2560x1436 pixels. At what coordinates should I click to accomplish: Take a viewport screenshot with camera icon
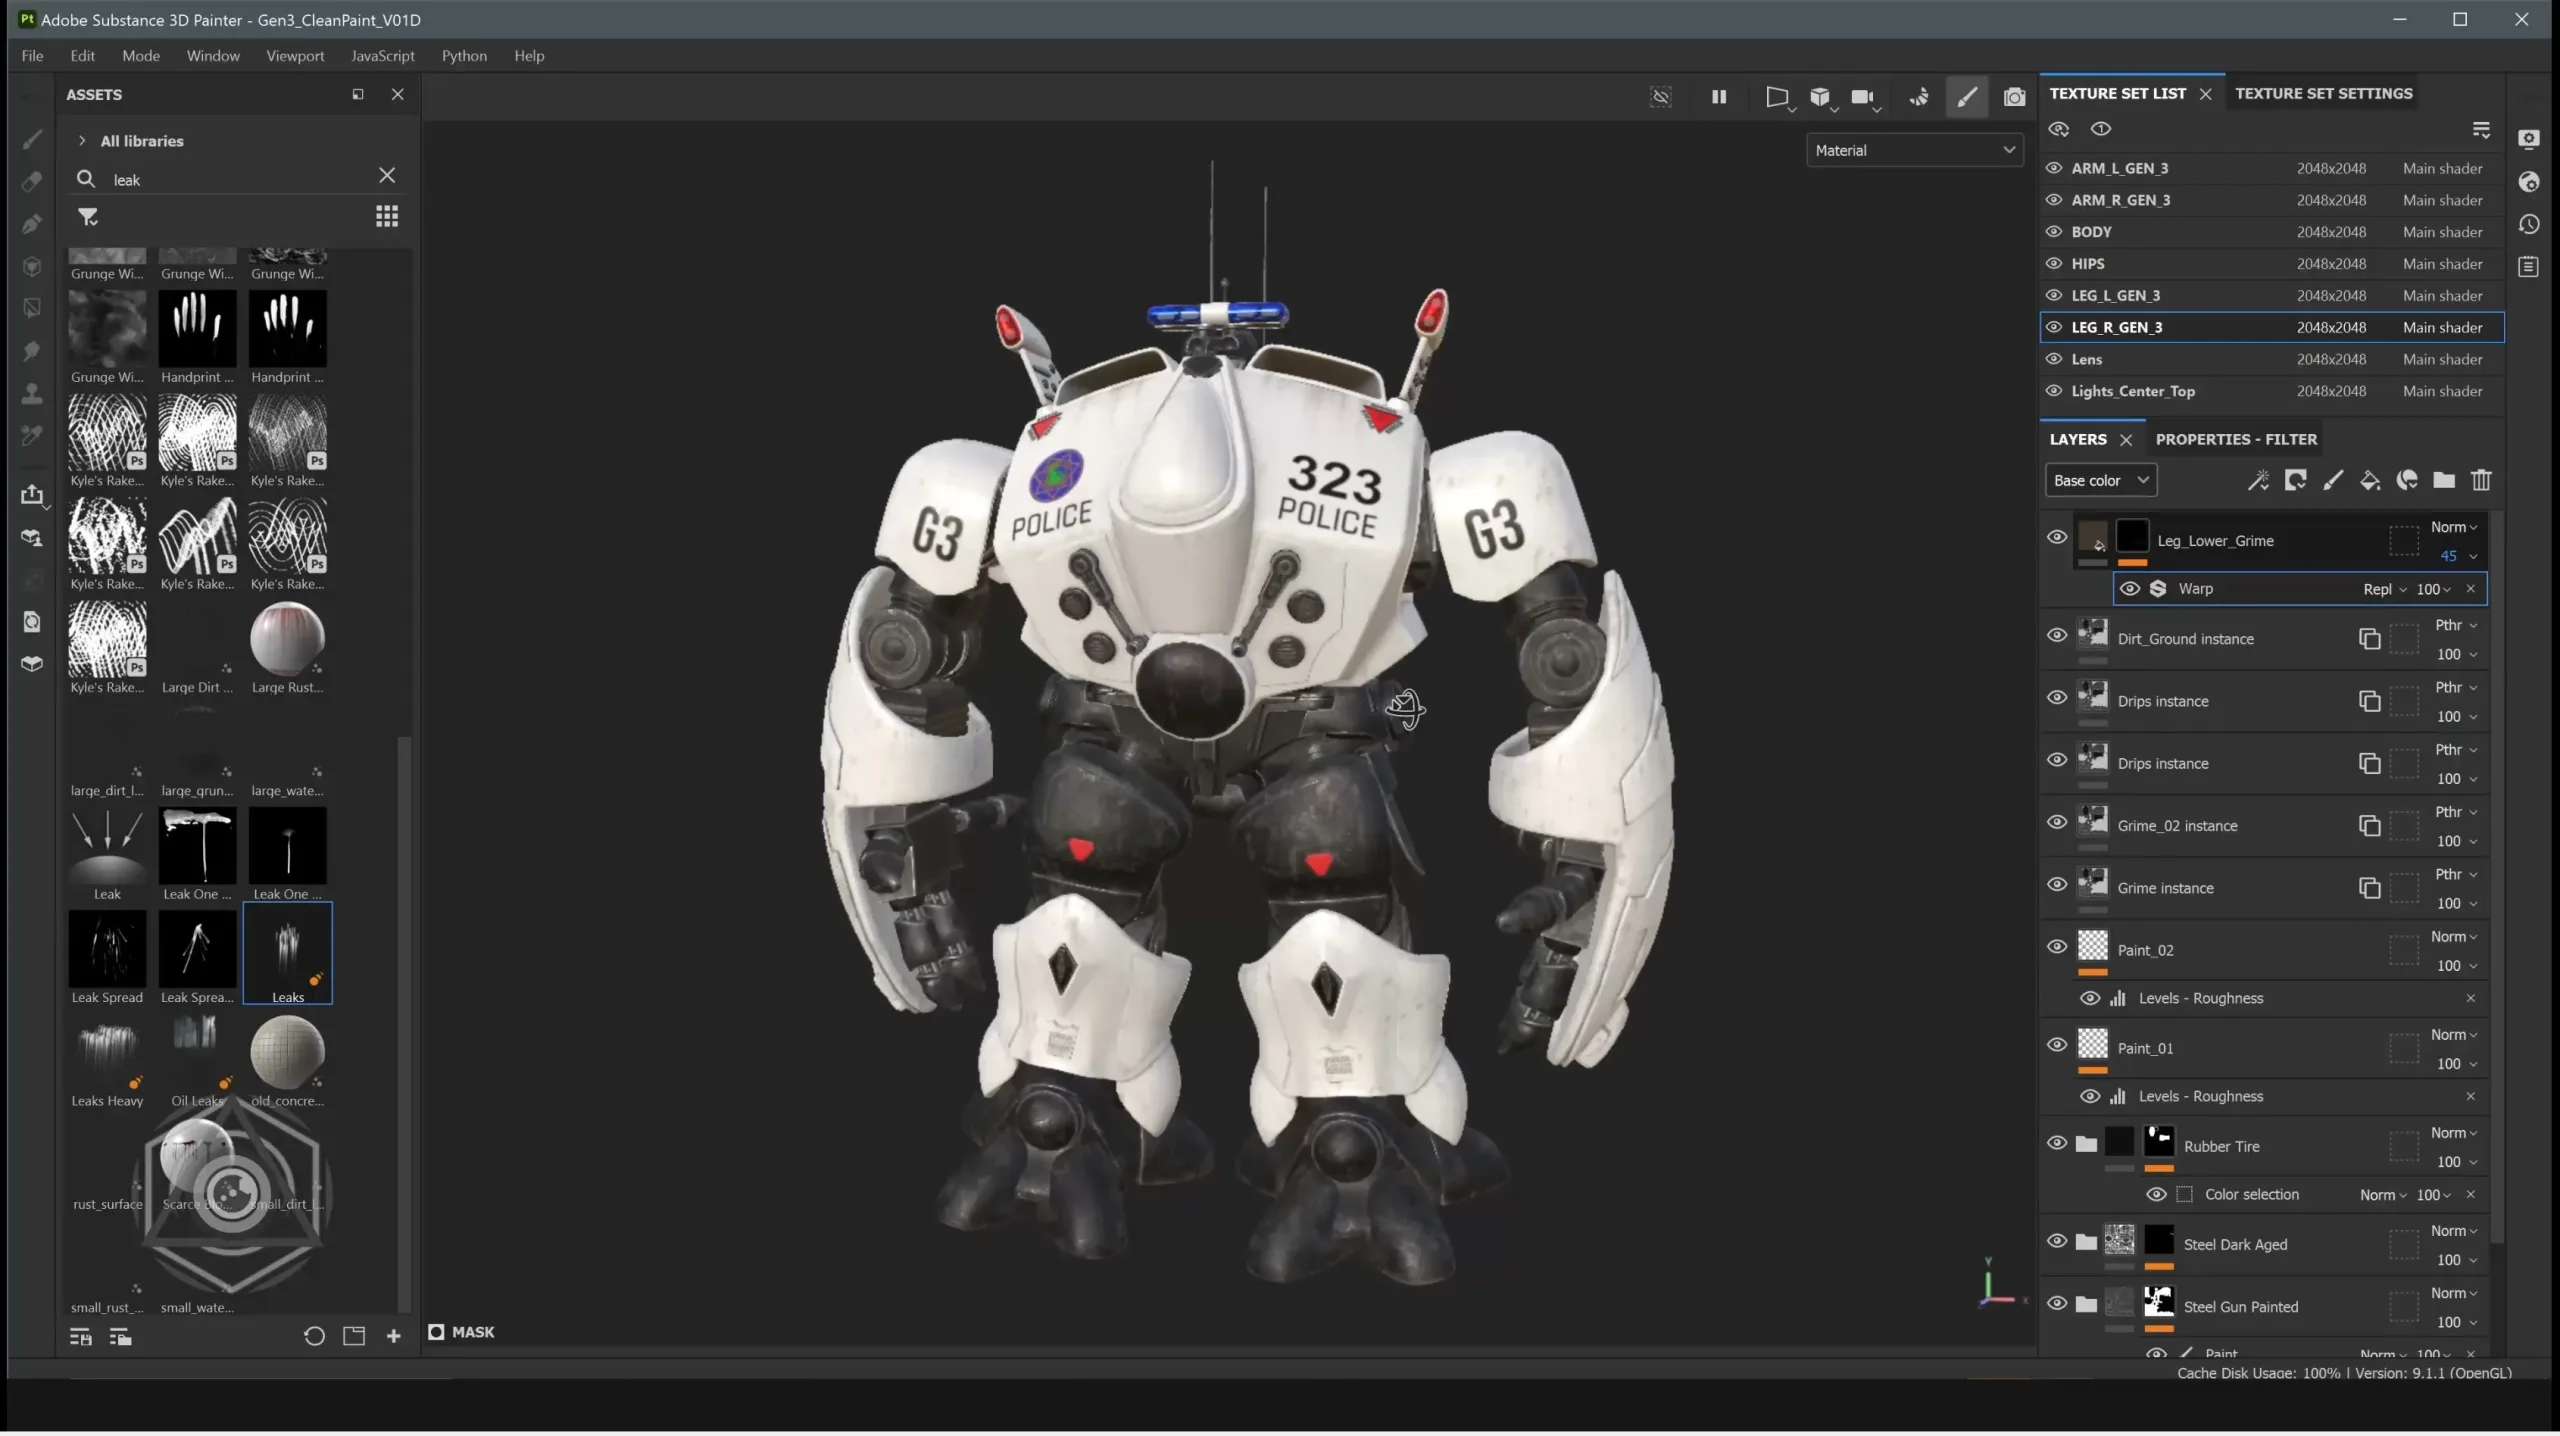(x=2014, y=97)
